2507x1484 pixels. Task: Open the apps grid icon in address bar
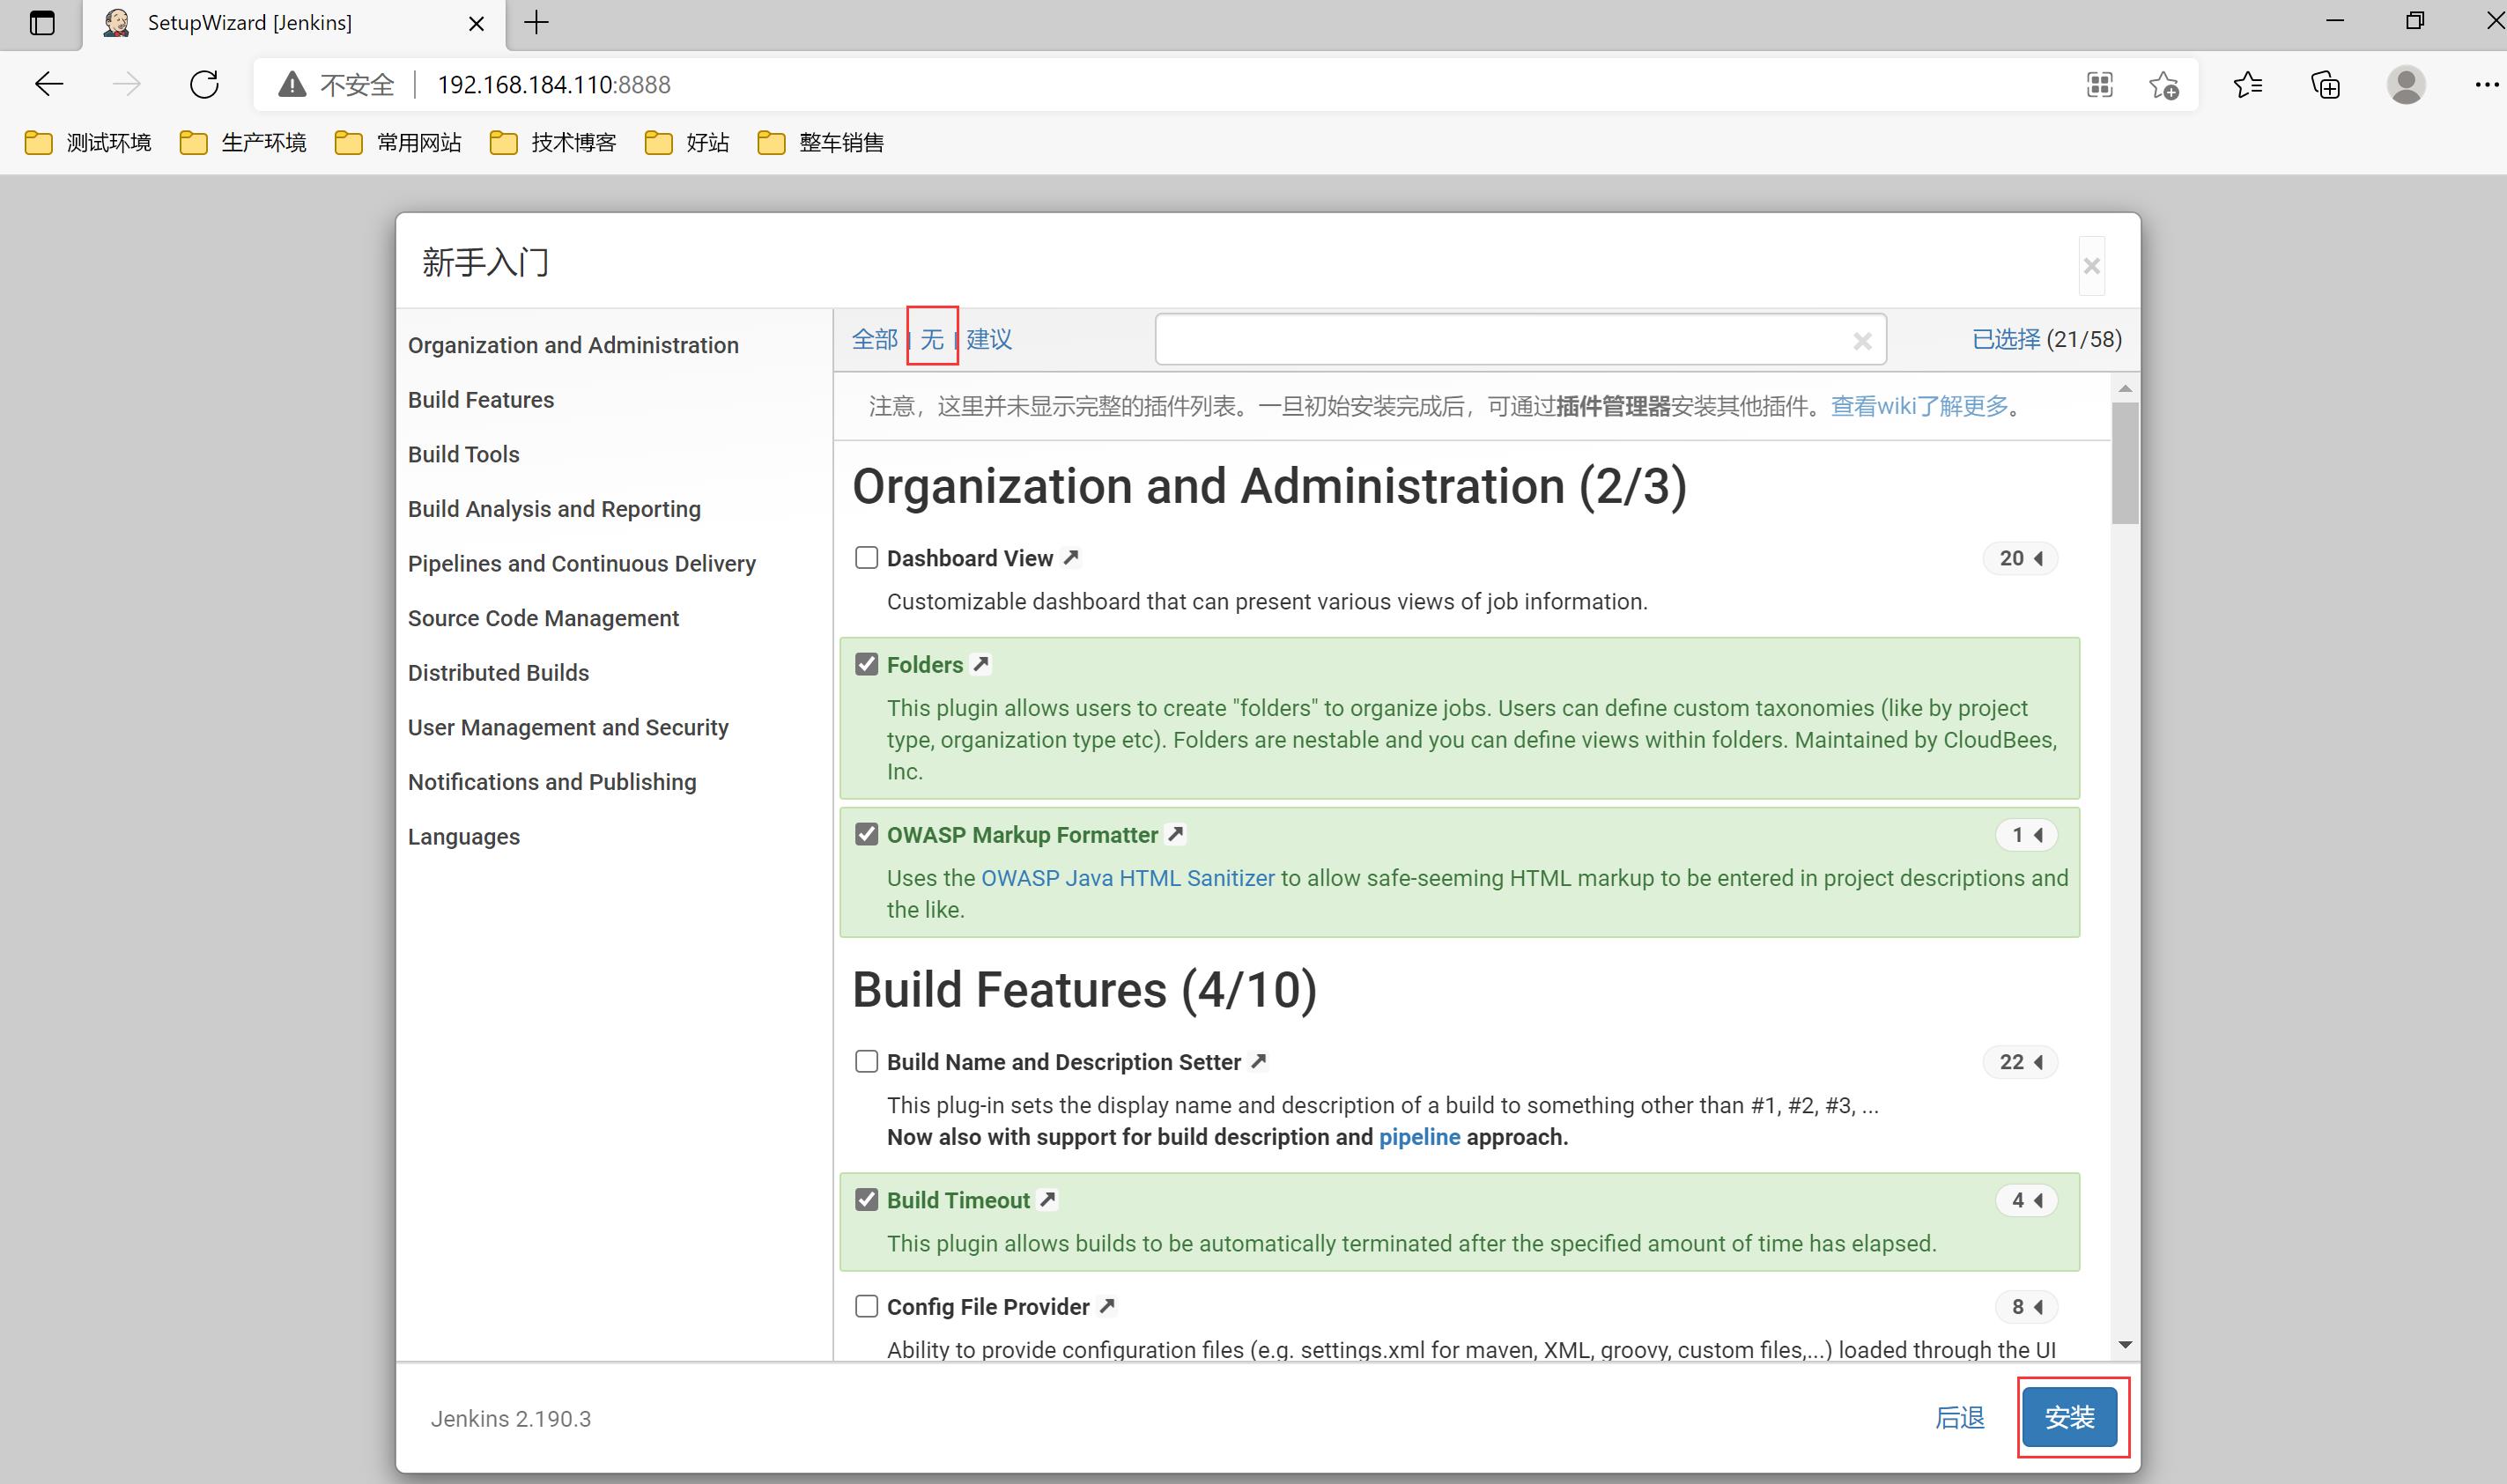[2100, 85]
